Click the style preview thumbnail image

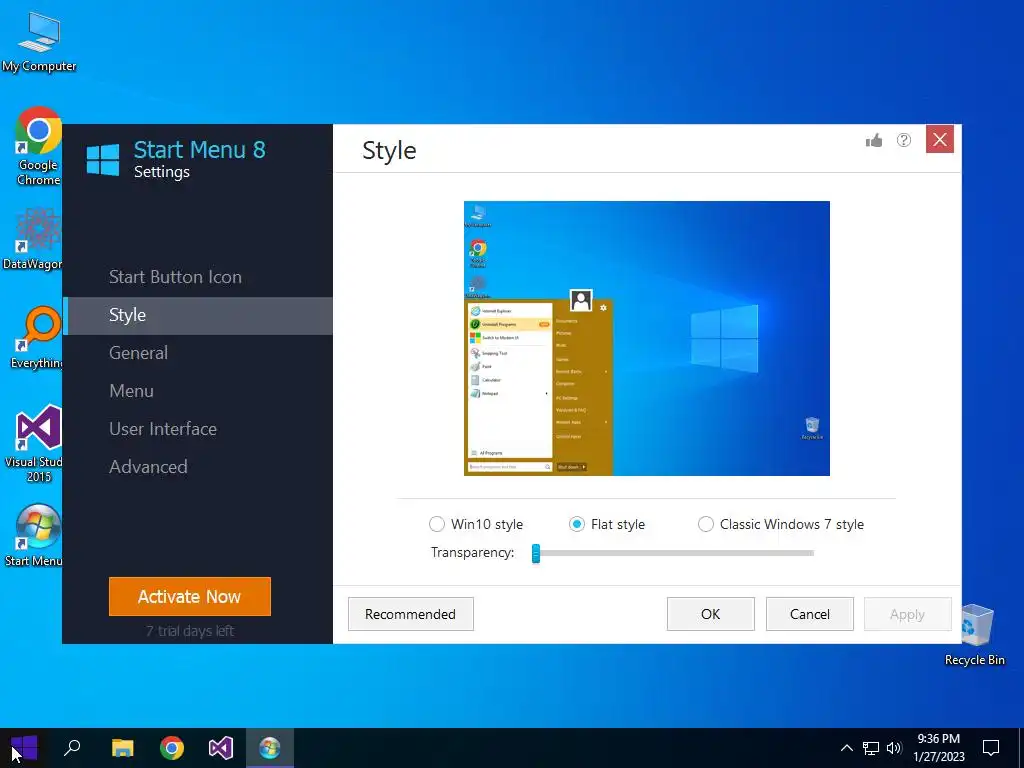(x=647, y=338)
